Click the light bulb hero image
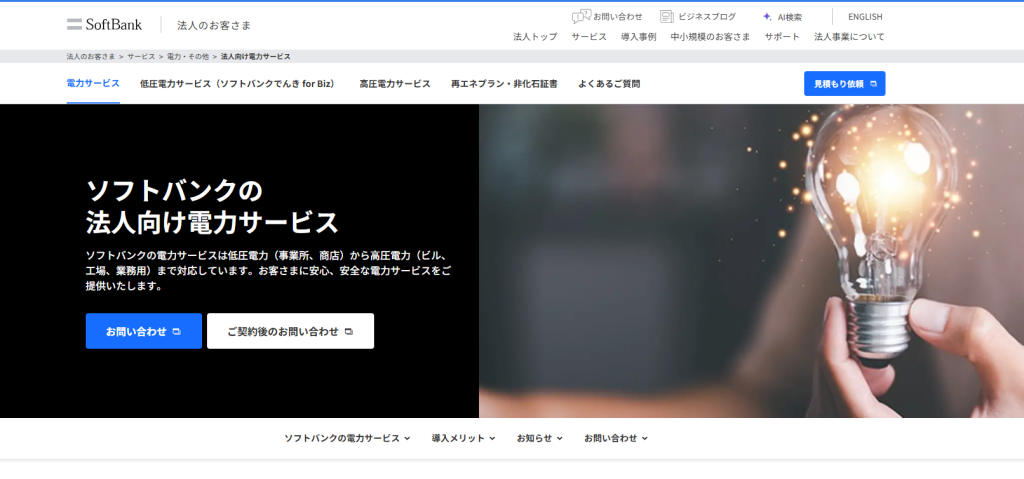This screenshot has width=1024, height=479. pos(751,261)
